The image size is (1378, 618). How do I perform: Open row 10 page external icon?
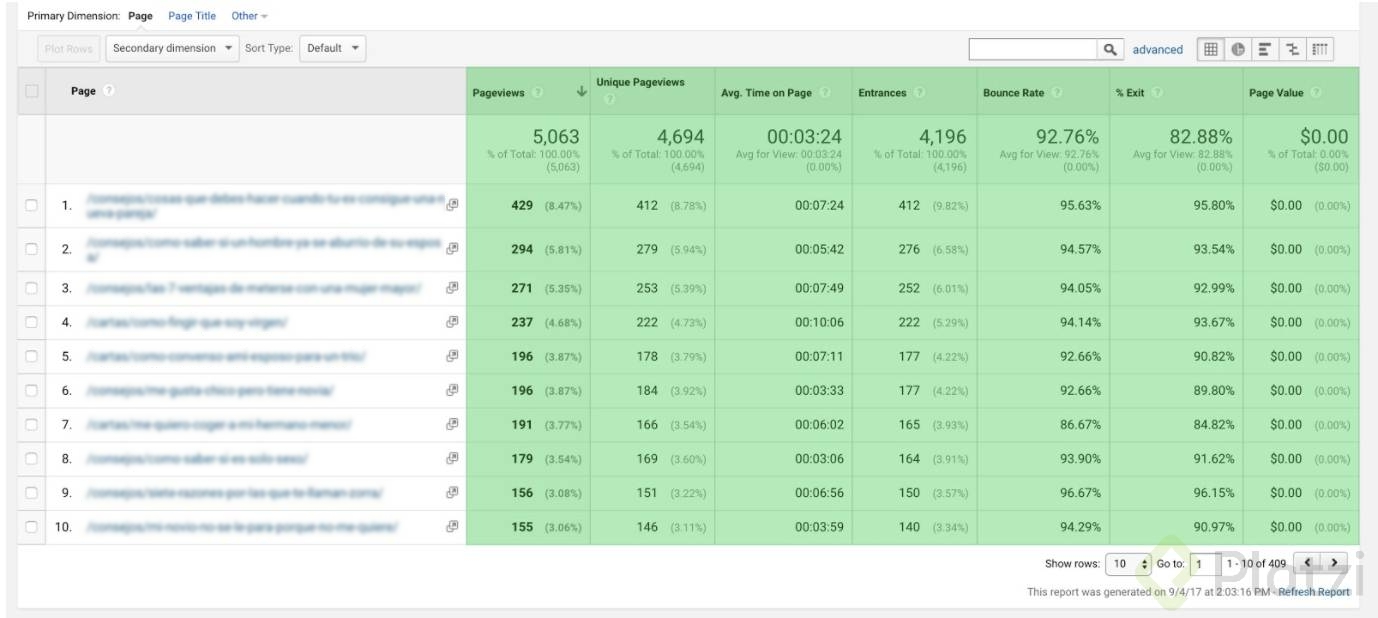tap(452, 526)
